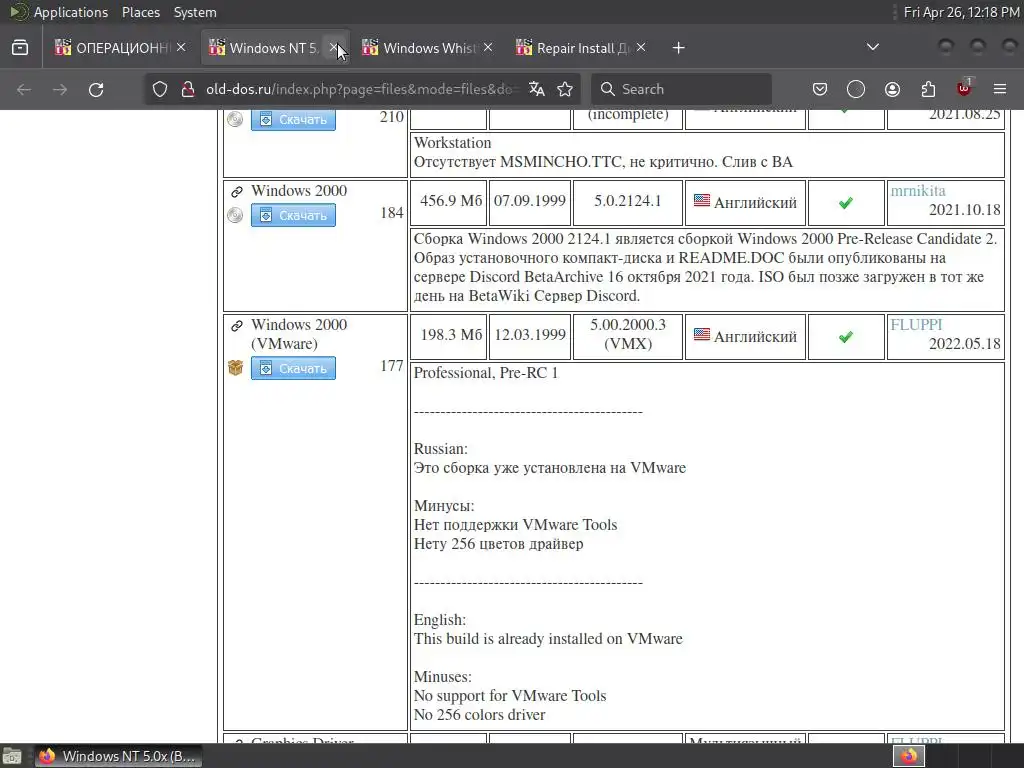Image resolution: width=1024 pixels, height=768 pixels.
Task: Go forward to the next page
Action: tap(60, 89)
